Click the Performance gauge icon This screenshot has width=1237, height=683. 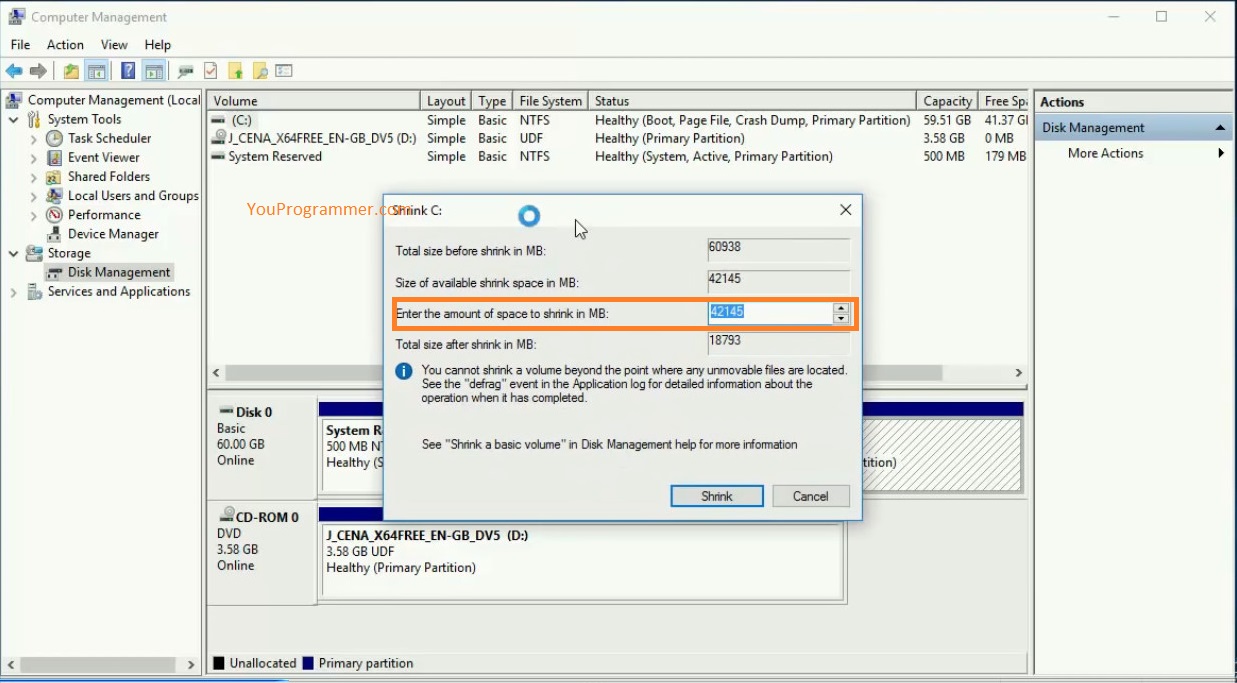point(55,215)
